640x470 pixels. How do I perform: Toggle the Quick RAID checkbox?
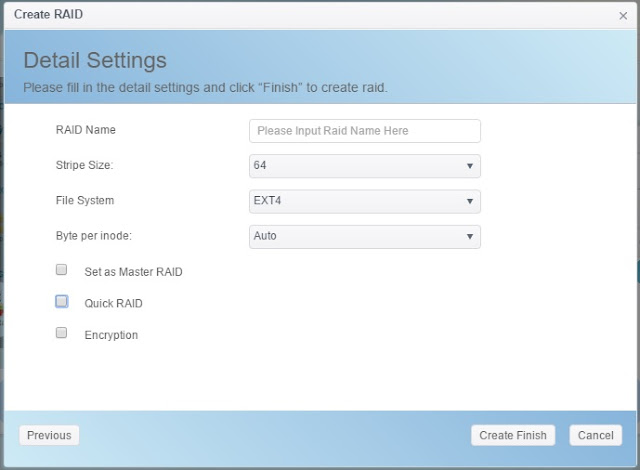(x=62, y=302)
